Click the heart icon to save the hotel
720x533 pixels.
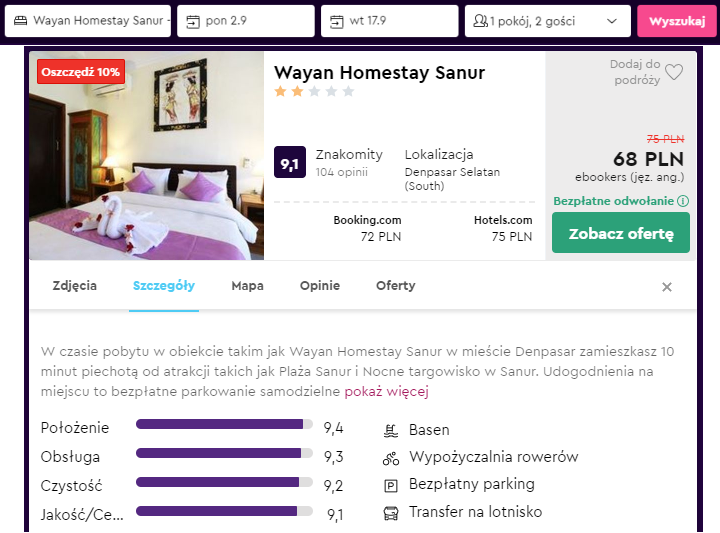(674, 72)
